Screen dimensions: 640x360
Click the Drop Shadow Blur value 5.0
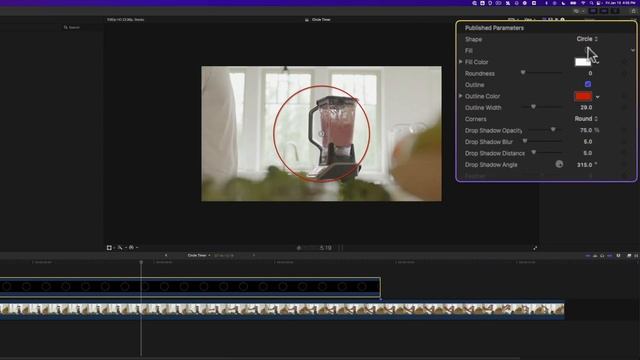tap(588, 142)
